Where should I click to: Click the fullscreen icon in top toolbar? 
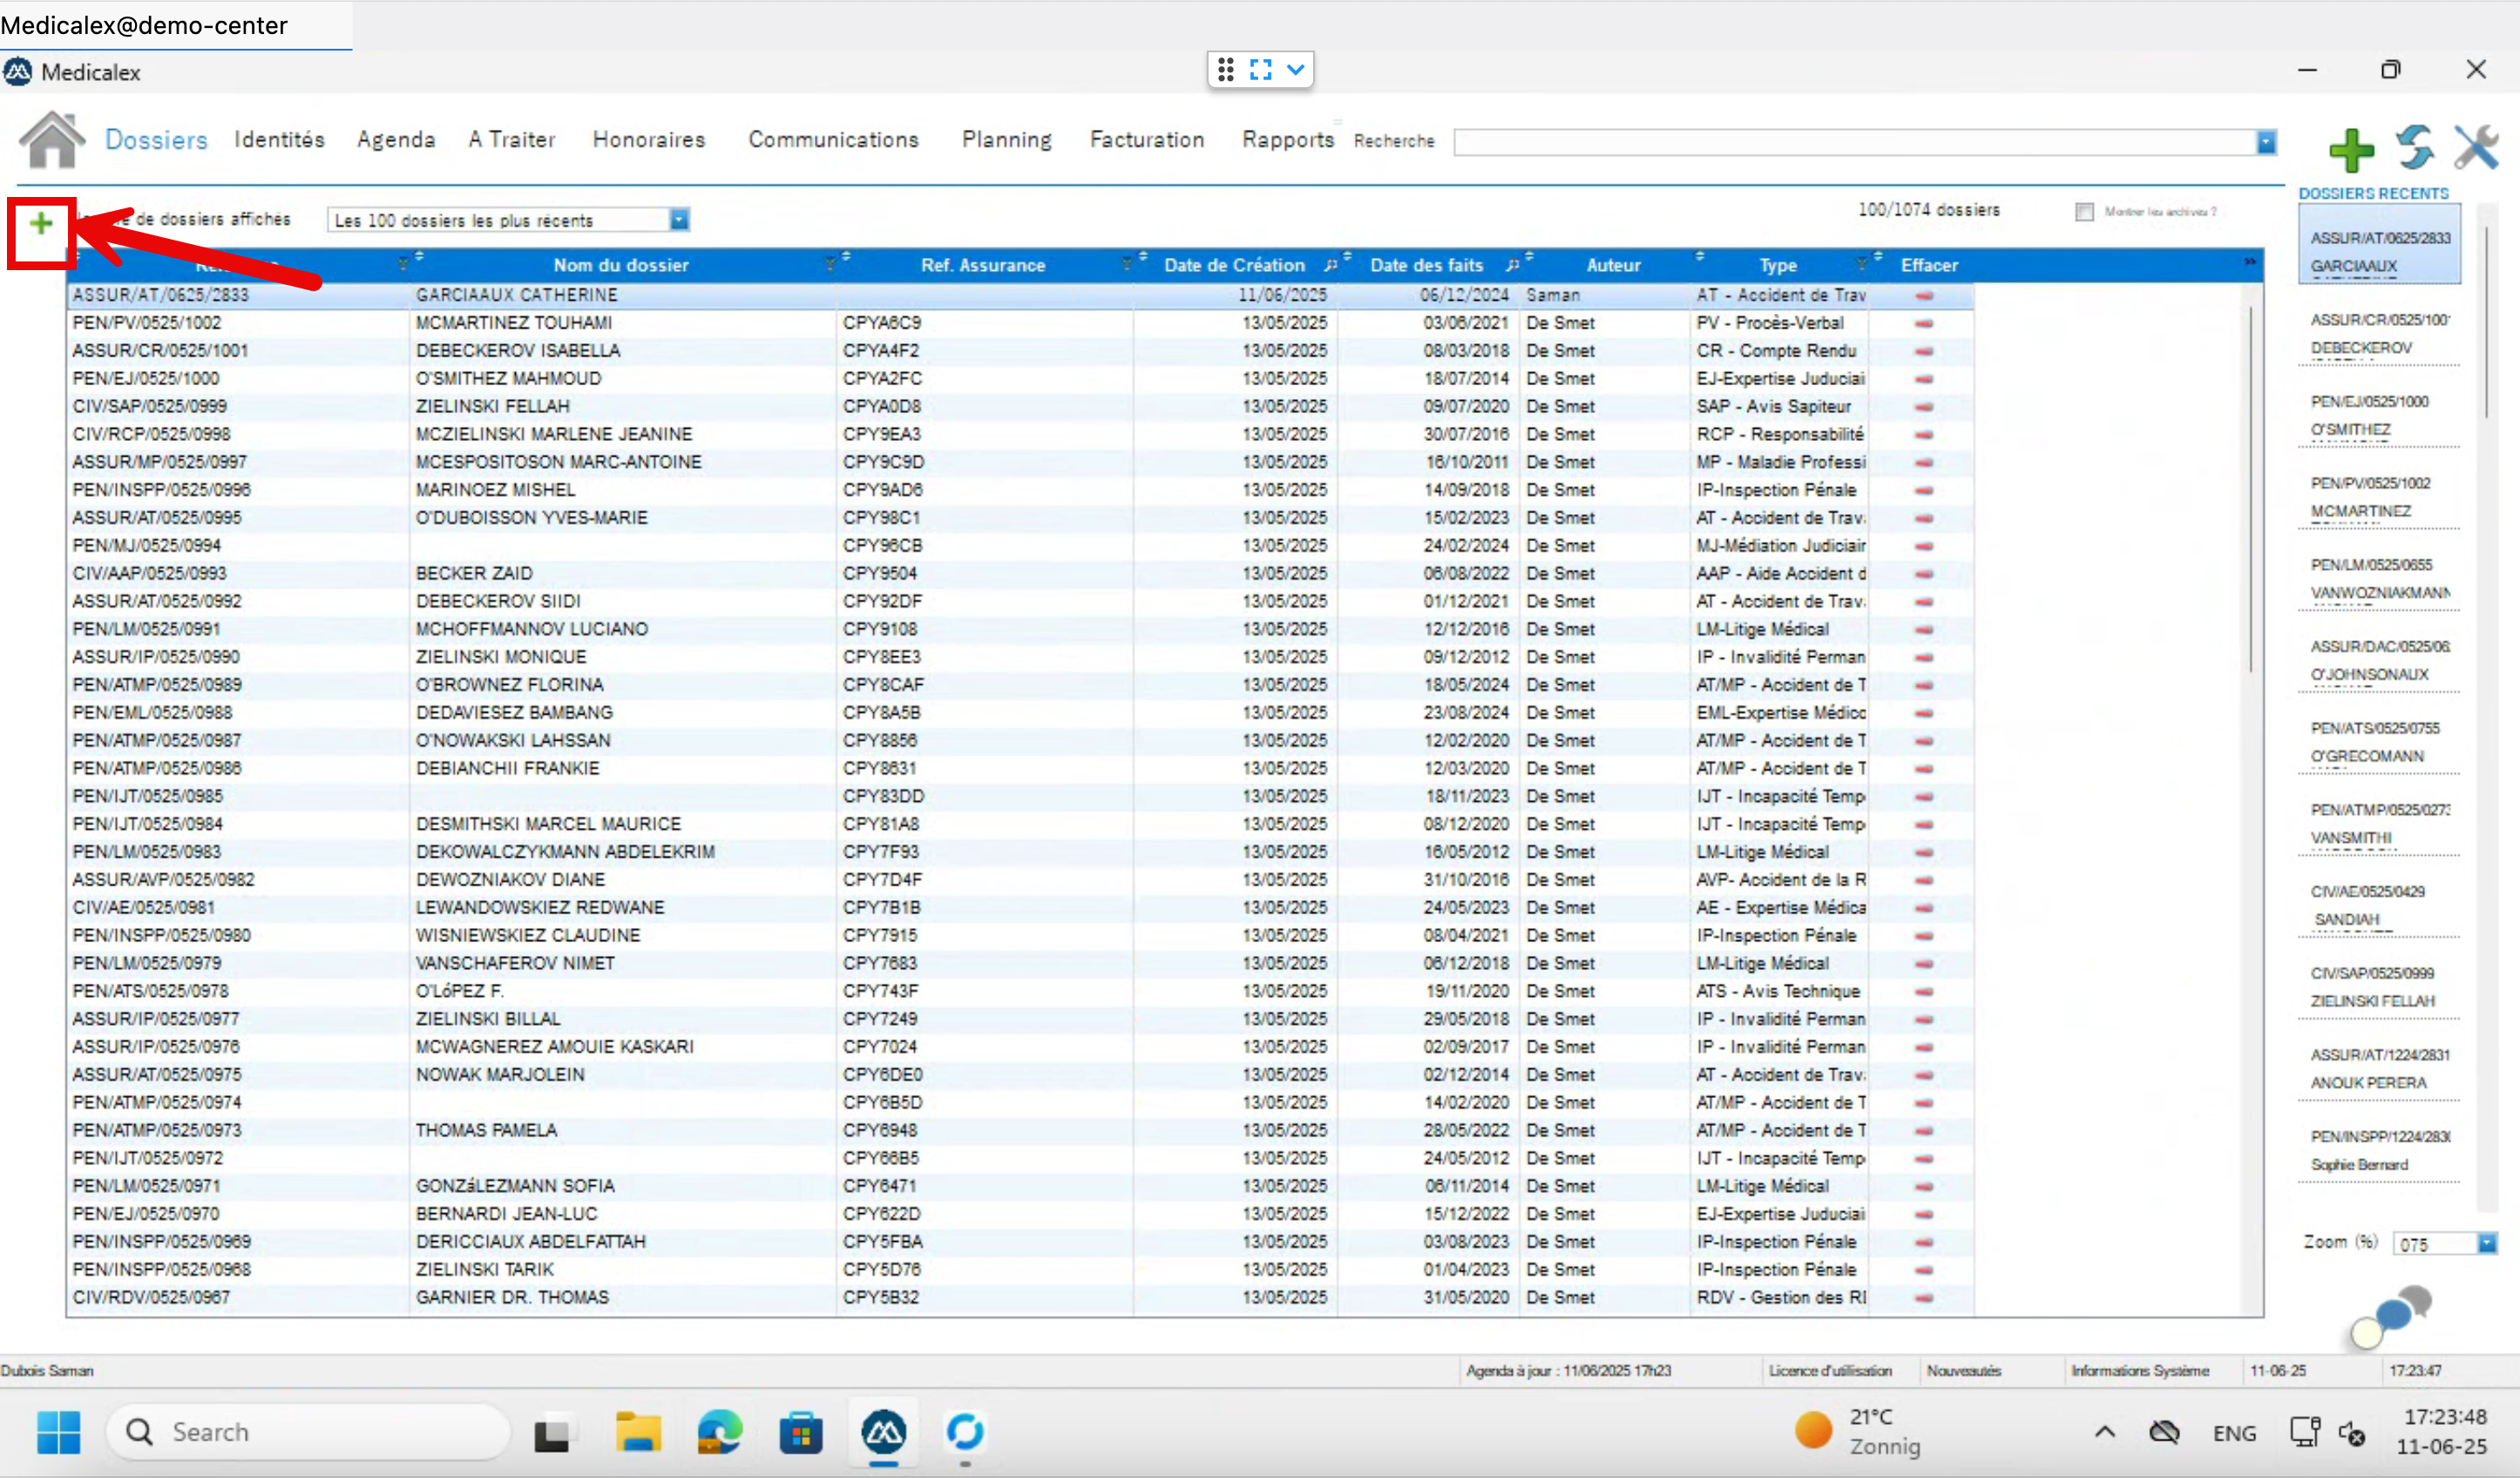pos(1260,70)
